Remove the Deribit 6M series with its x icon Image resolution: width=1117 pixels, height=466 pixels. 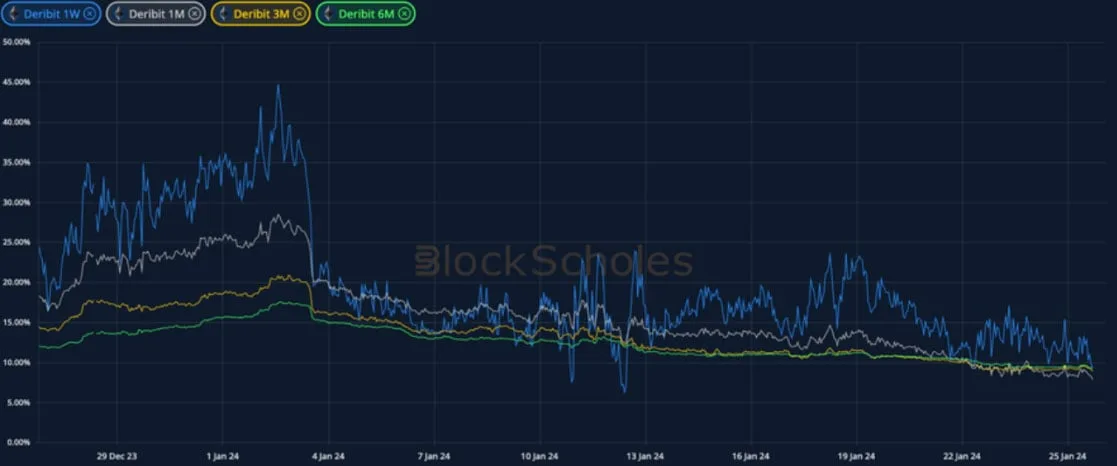[404, 13]
